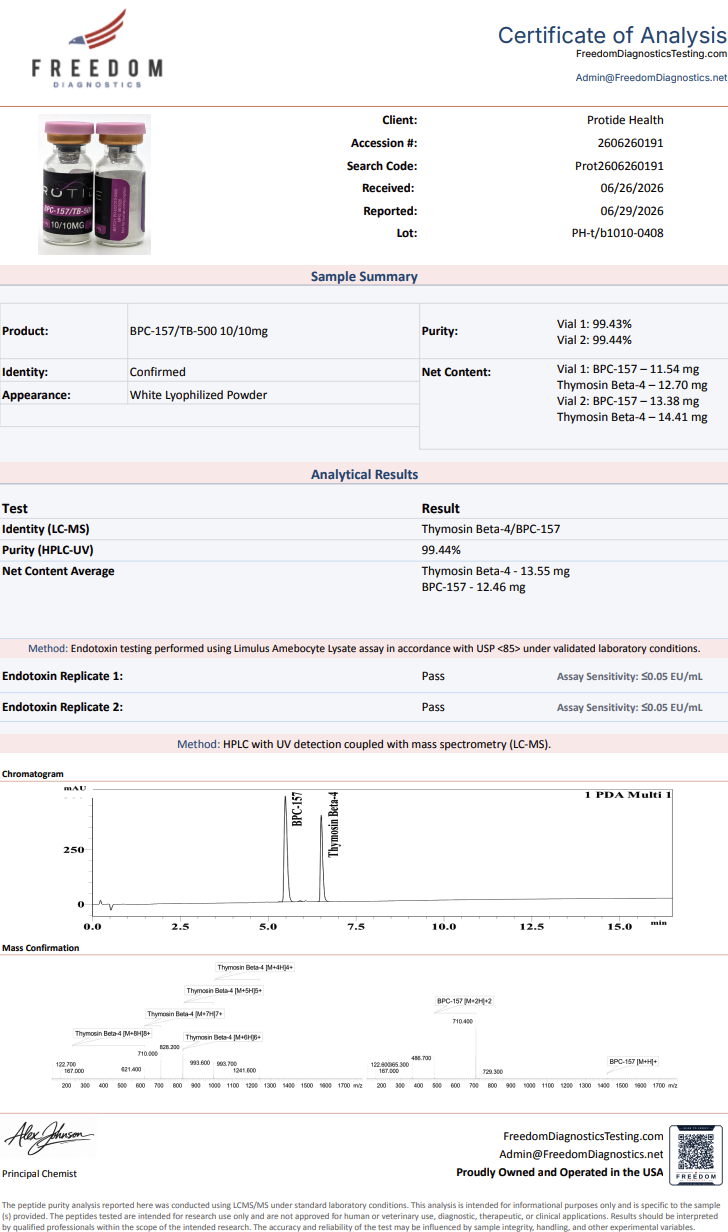Image resolution: width=728 pixels, height=1232 pixels.
Task: Click the Alex Johnson signature
Action: [x=48, y=1137]
